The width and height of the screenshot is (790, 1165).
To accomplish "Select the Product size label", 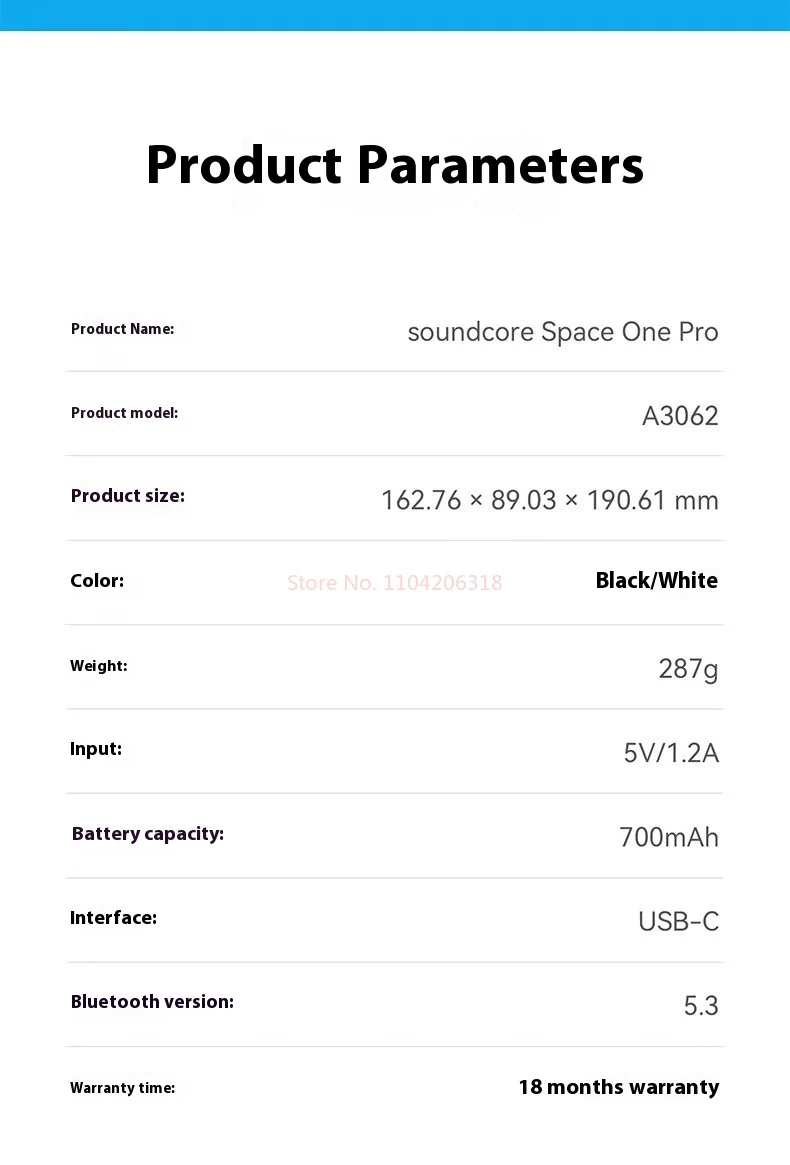I will (128, 496).
